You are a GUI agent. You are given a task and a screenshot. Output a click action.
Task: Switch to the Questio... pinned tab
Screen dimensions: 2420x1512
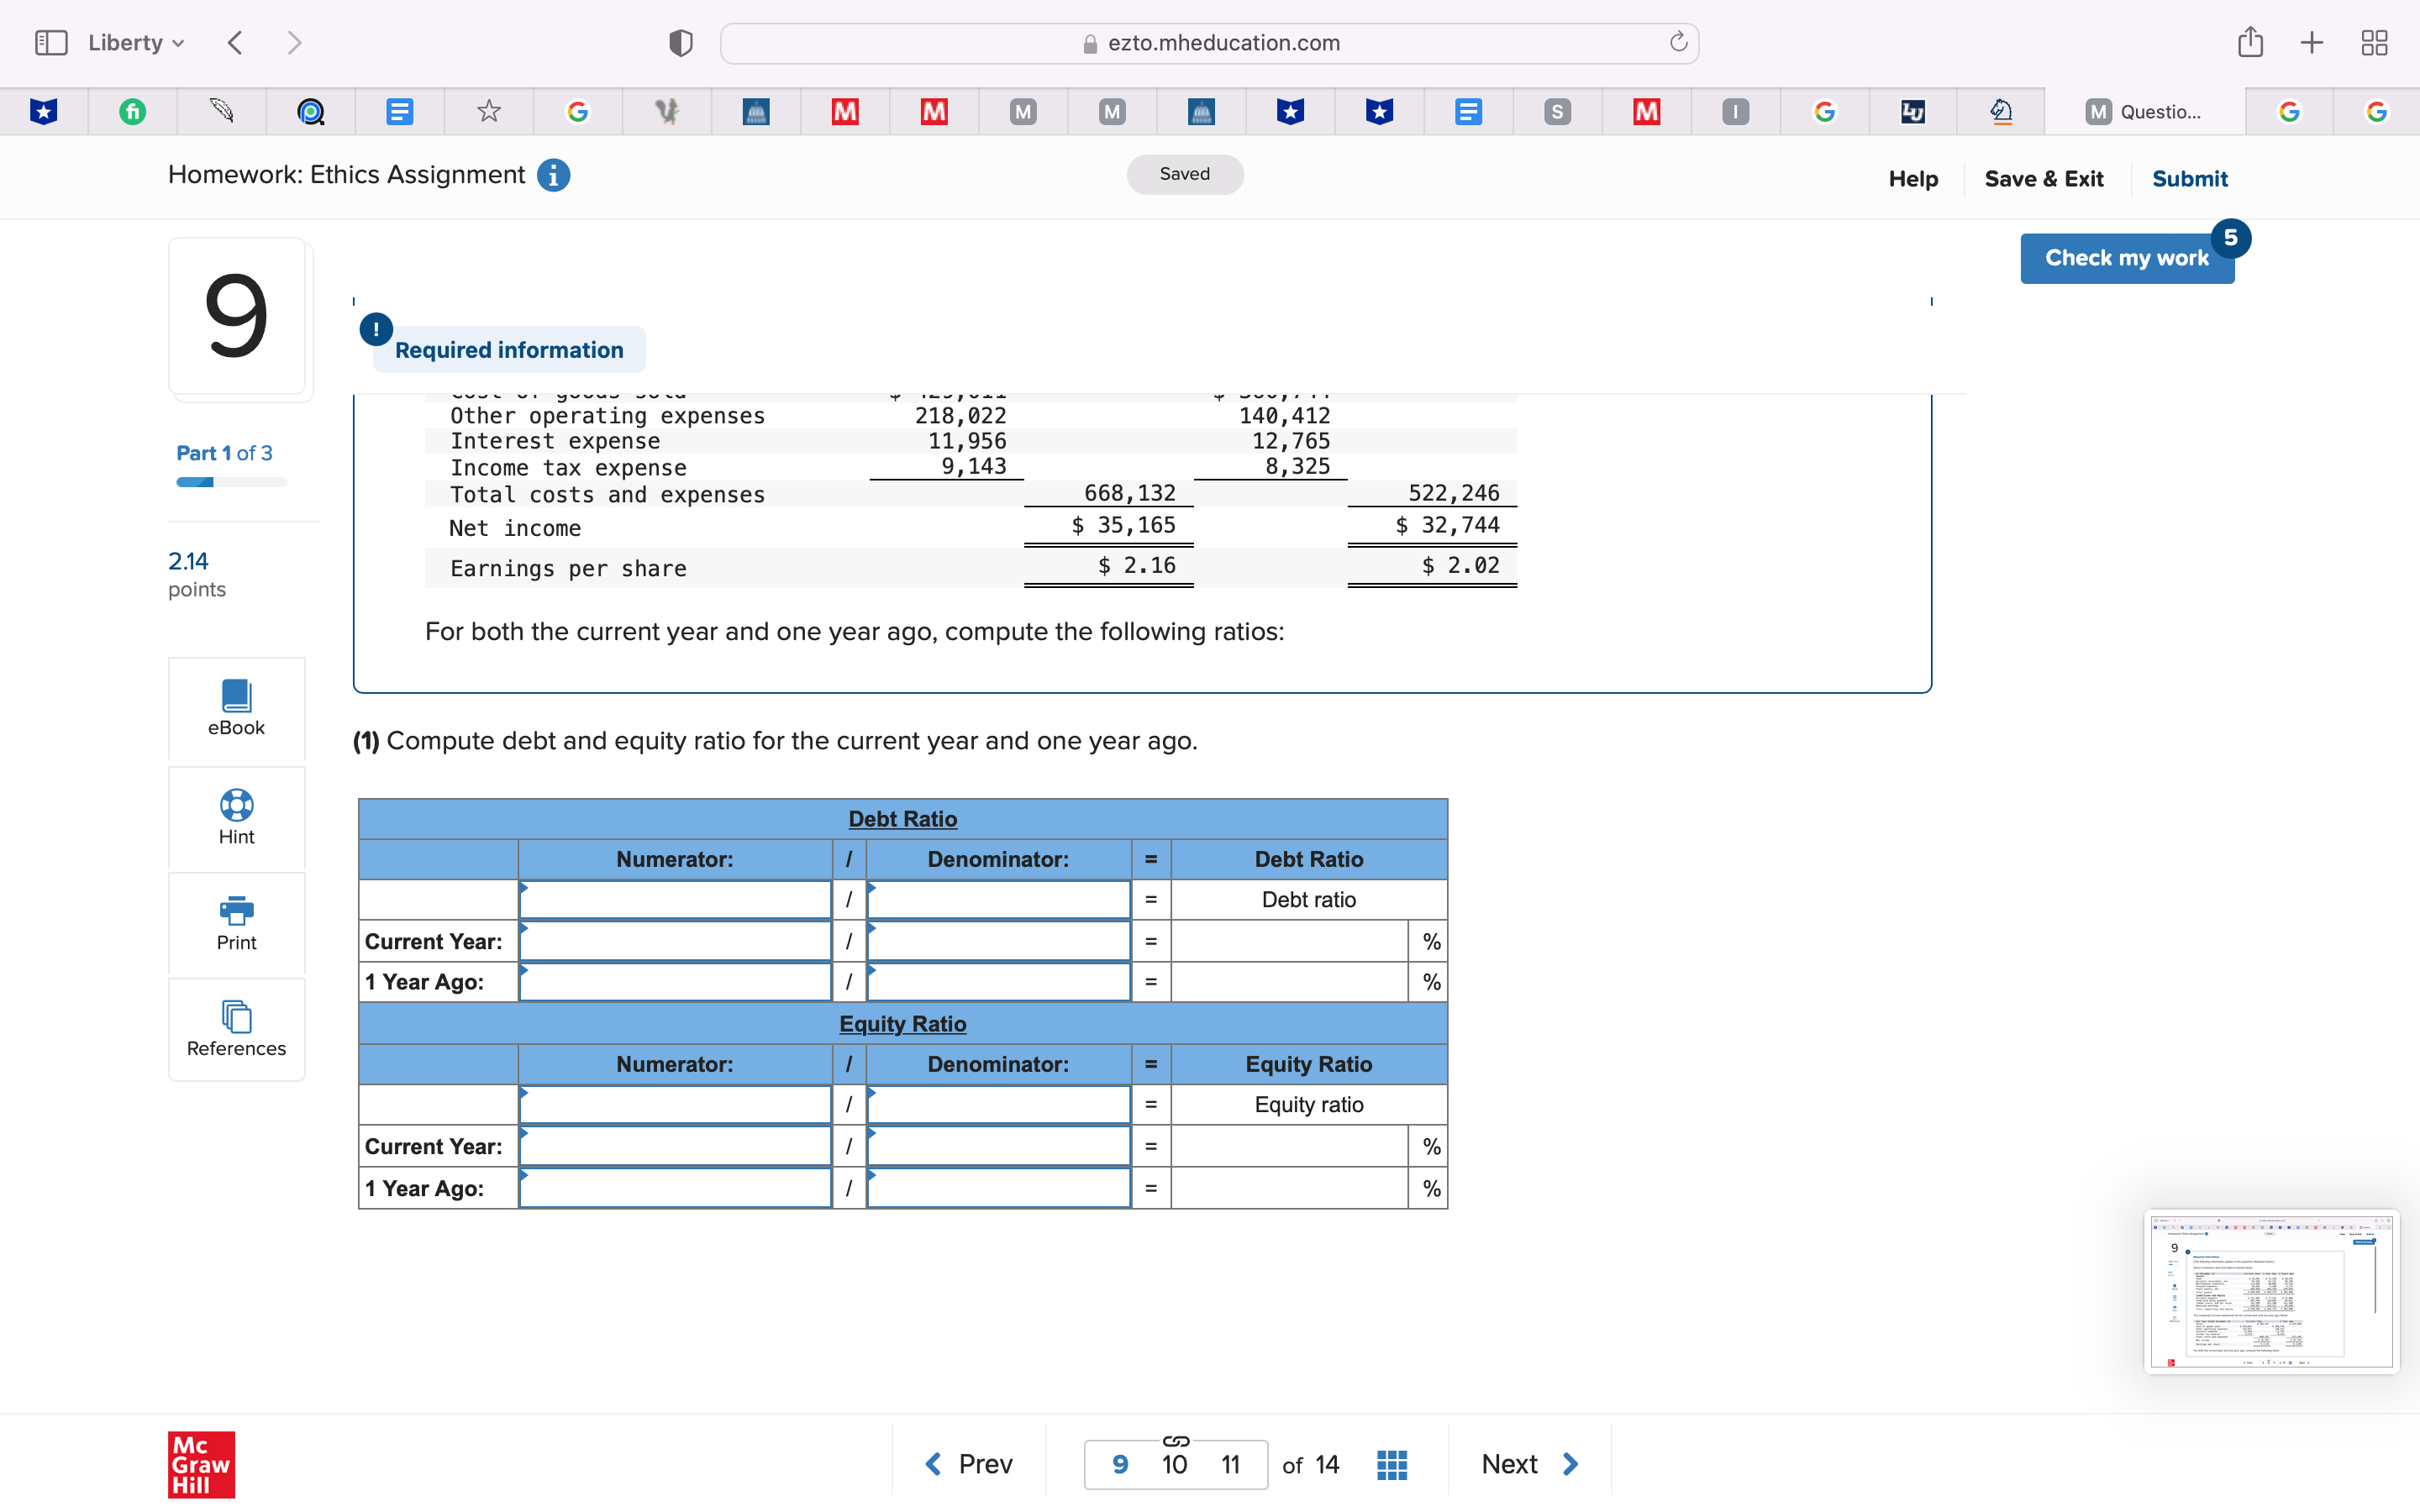pos(2150,111)
